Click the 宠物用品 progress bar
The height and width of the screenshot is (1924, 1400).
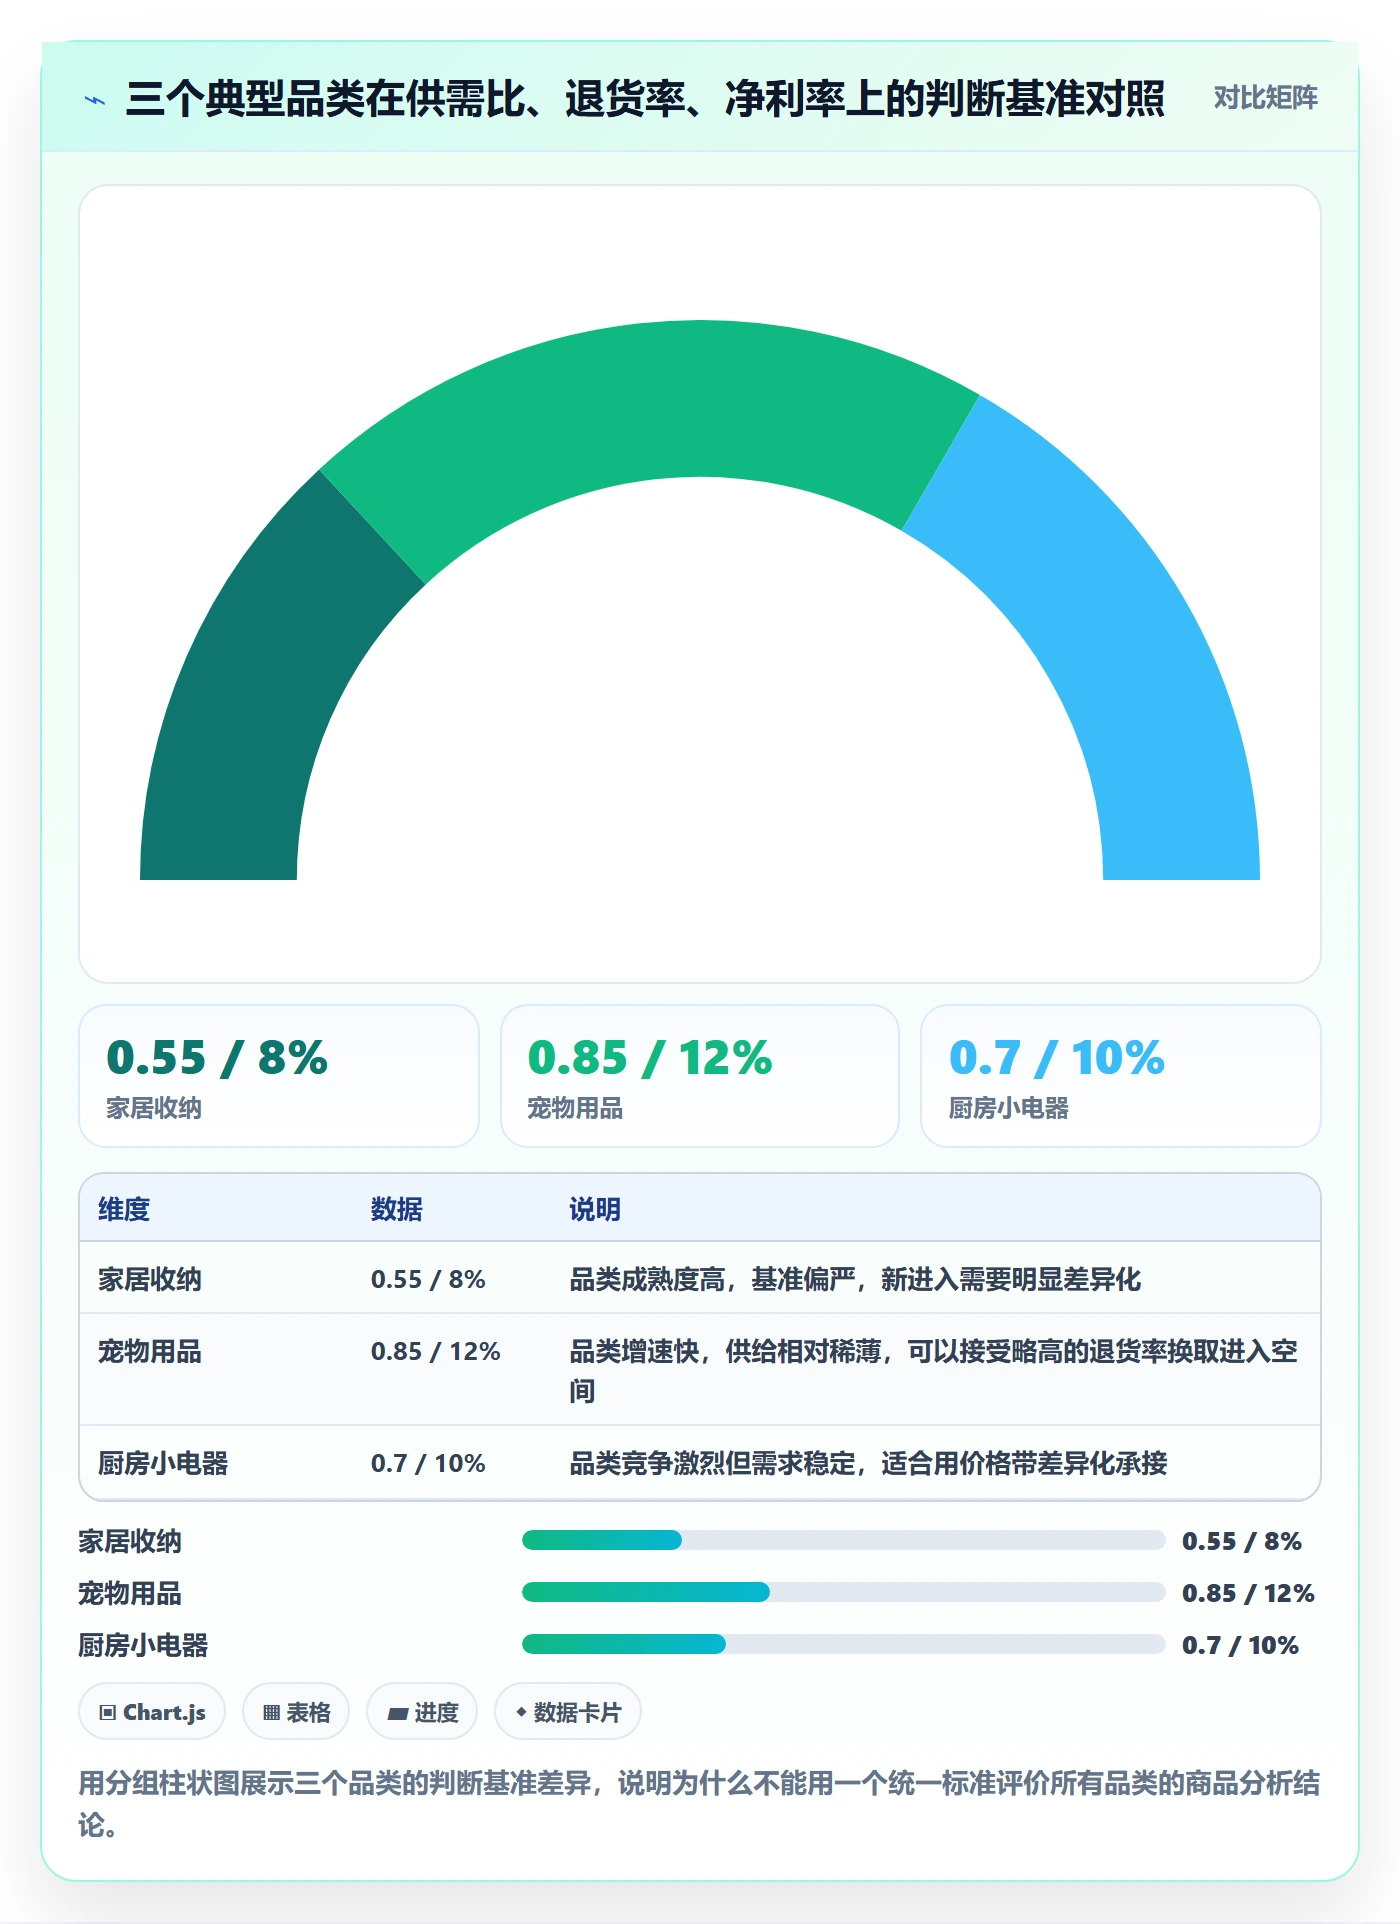click(843, 1592)
